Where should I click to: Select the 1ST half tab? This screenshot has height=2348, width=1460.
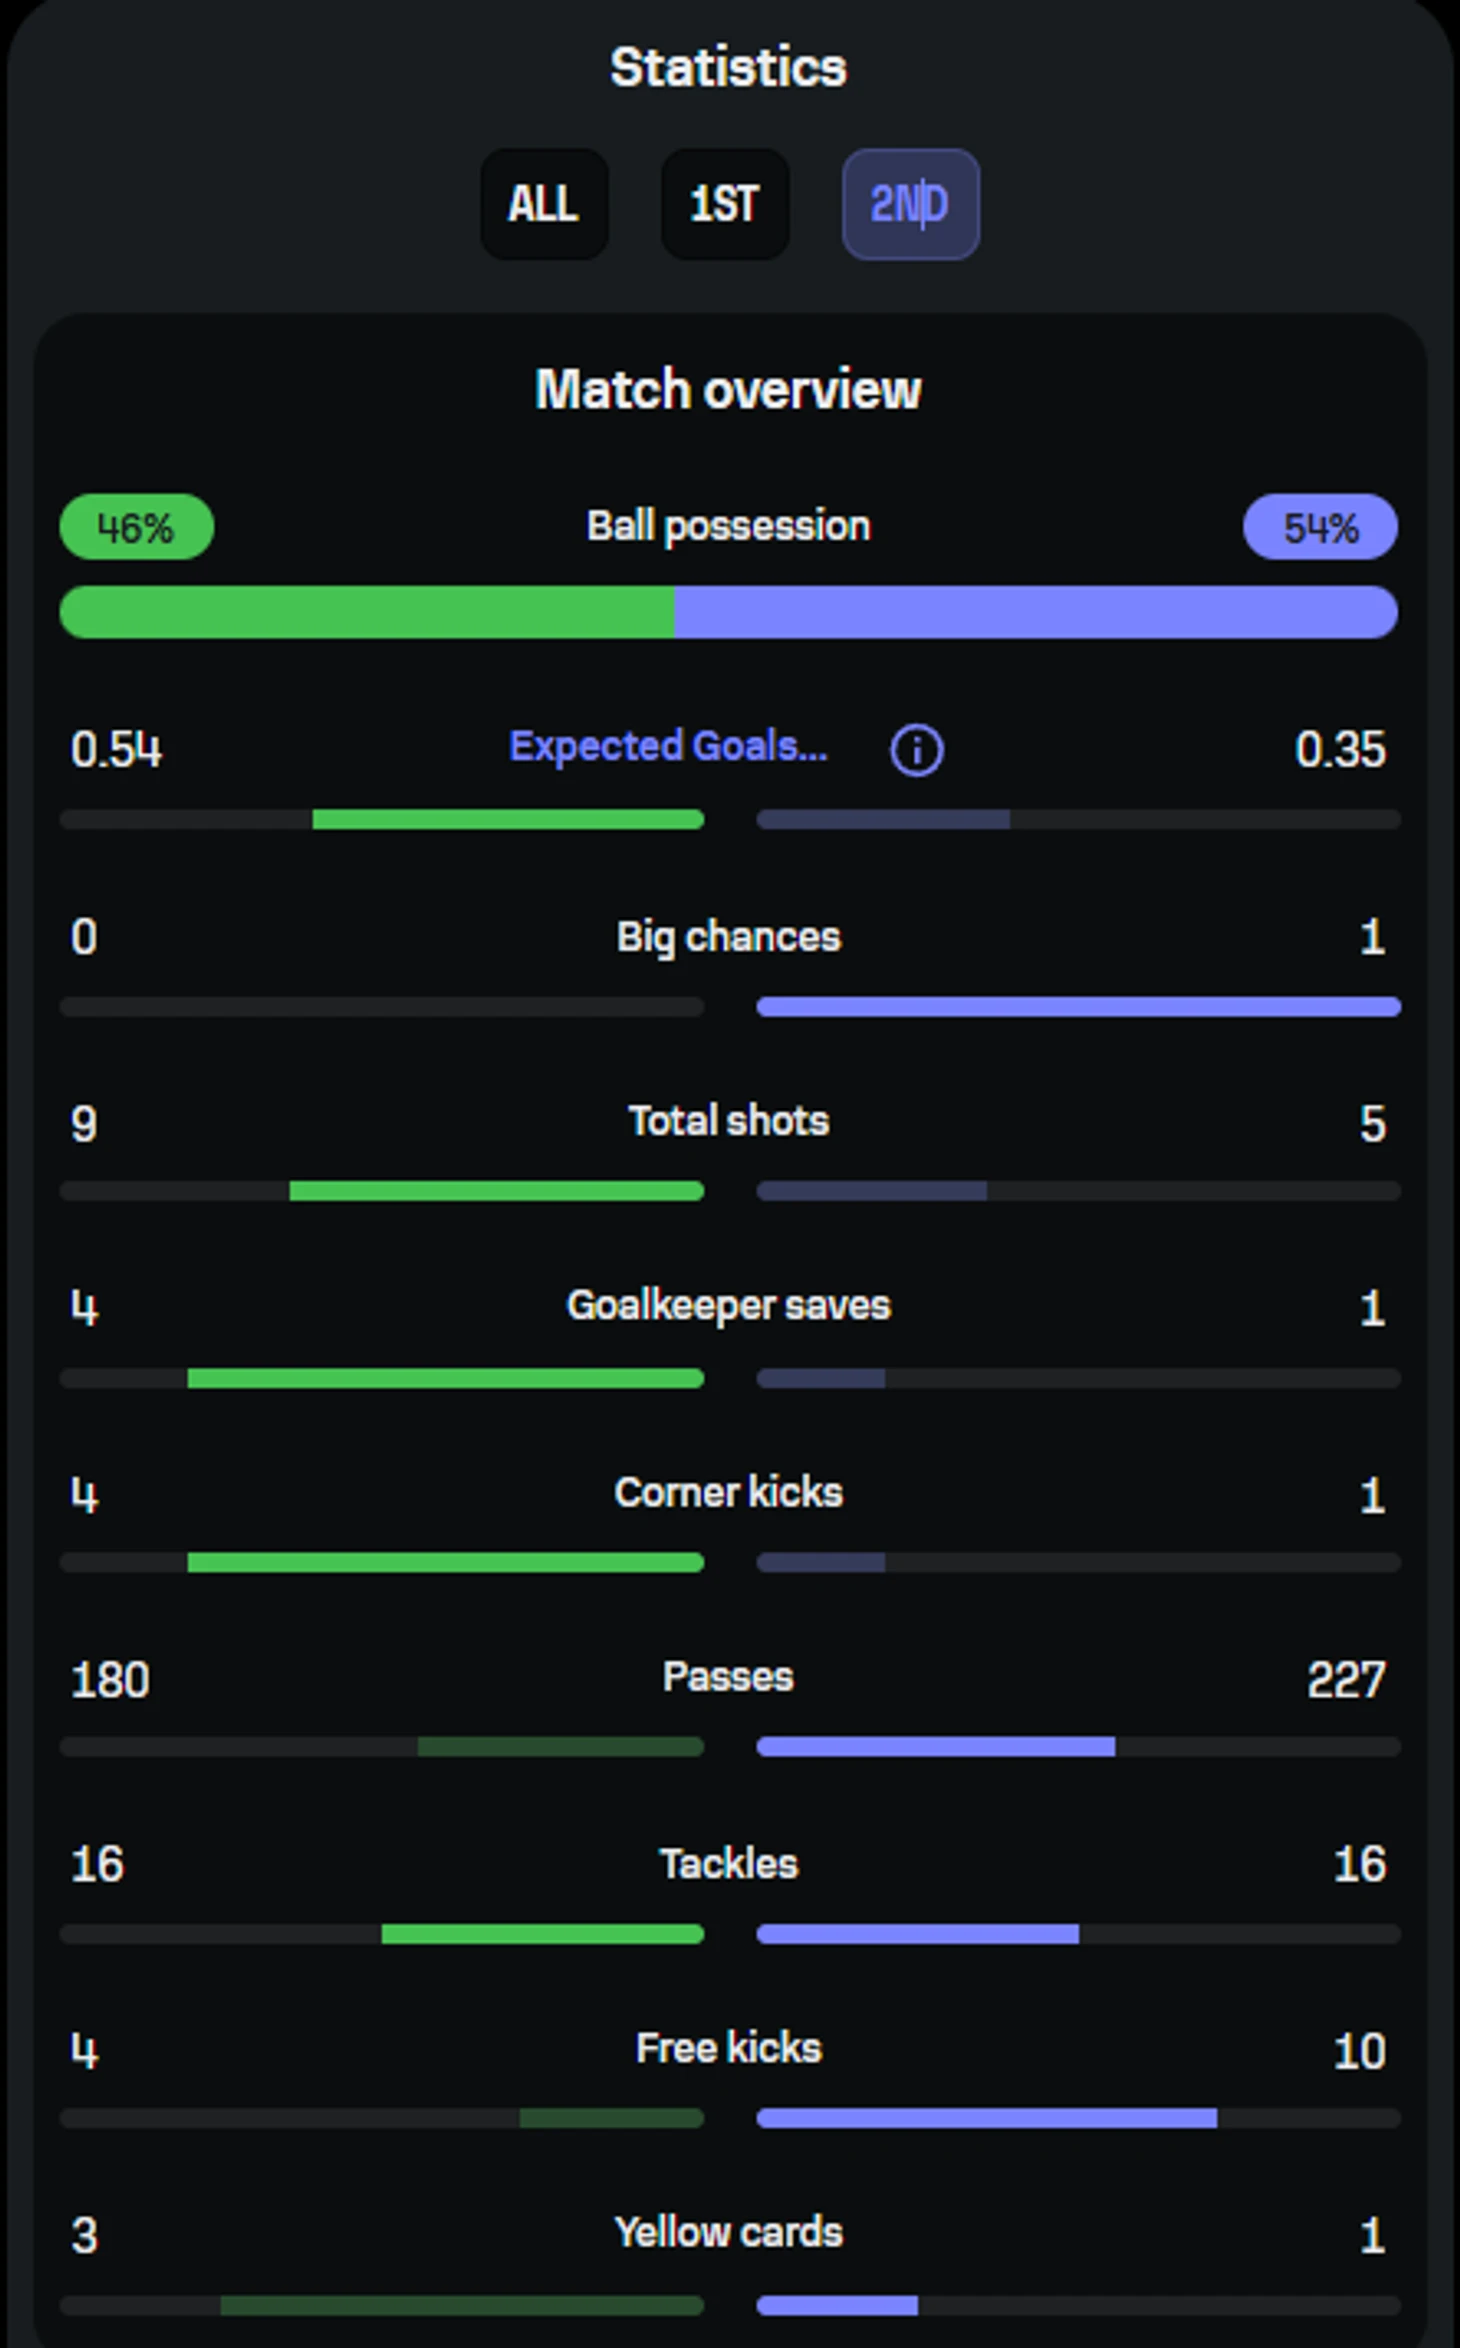[x=725, y=204]
